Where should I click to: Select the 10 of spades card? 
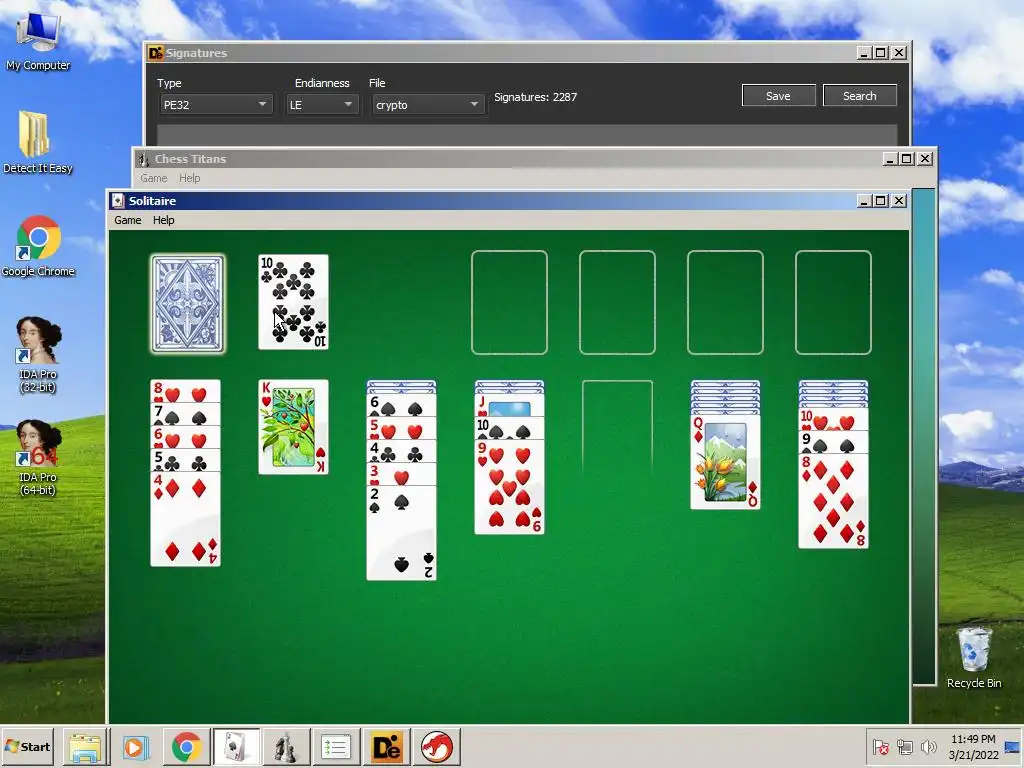509,428
